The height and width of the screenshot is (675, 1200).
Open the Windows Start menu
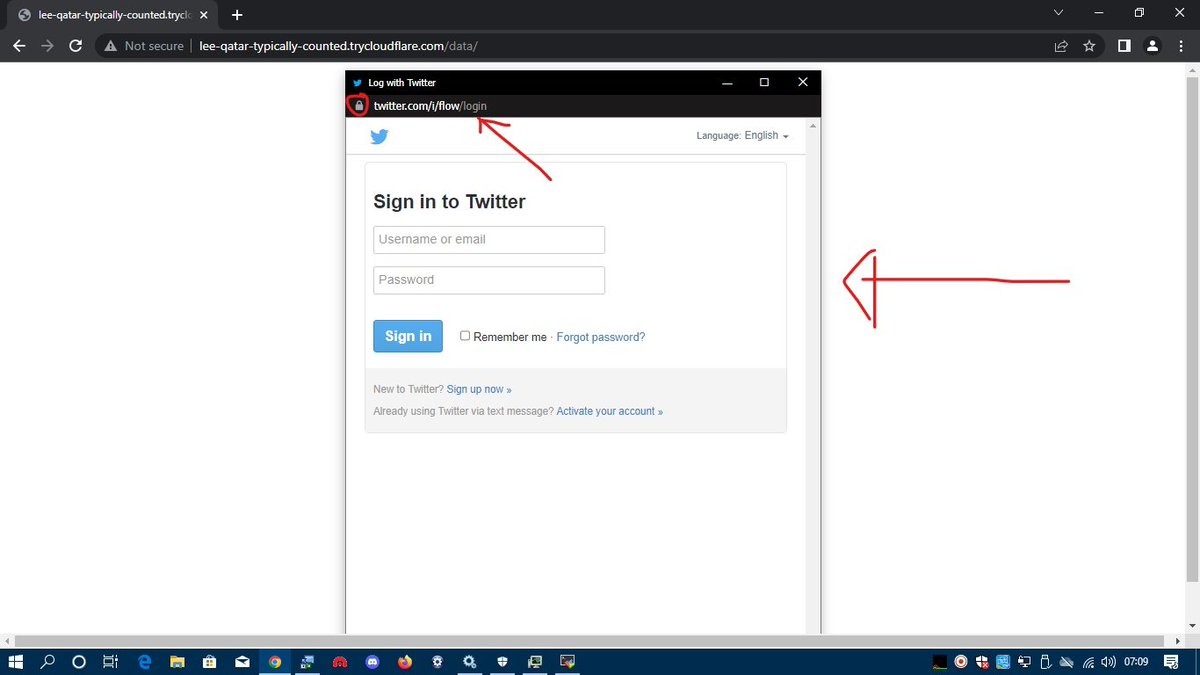point(15,661)
